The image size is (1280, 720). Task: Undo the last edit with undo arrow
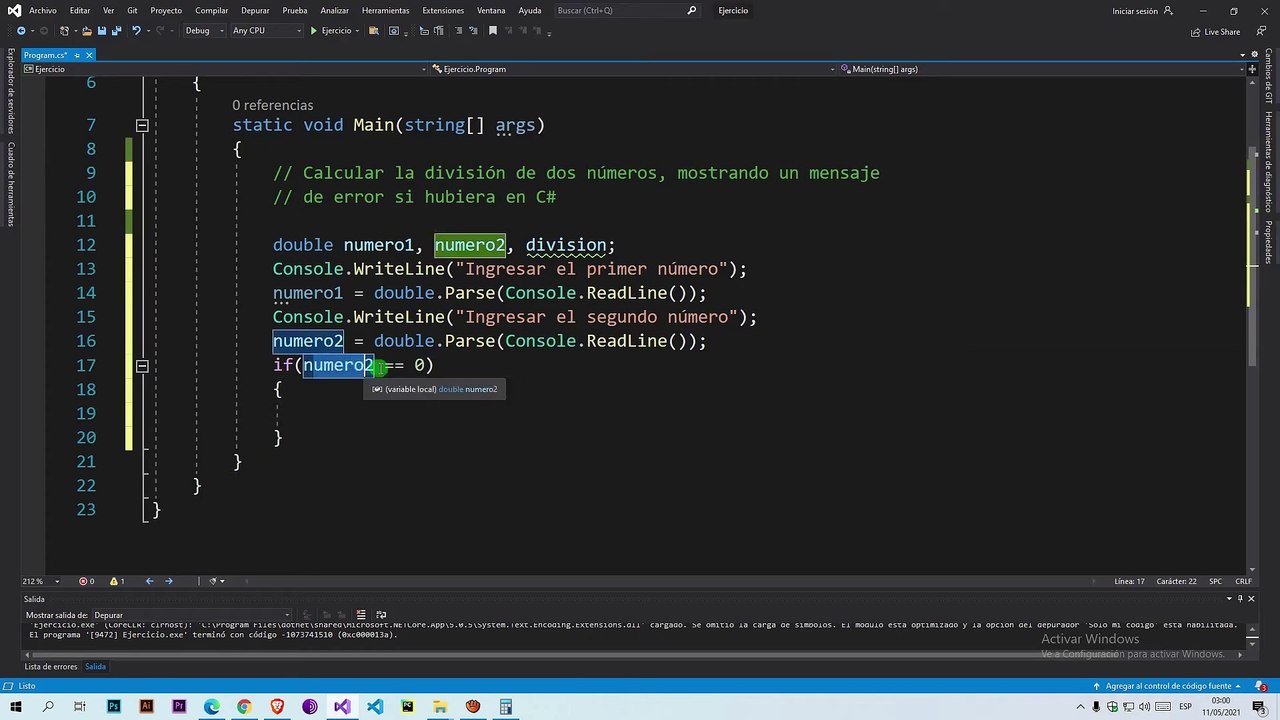pyautogui.click(x=136, y=31)
